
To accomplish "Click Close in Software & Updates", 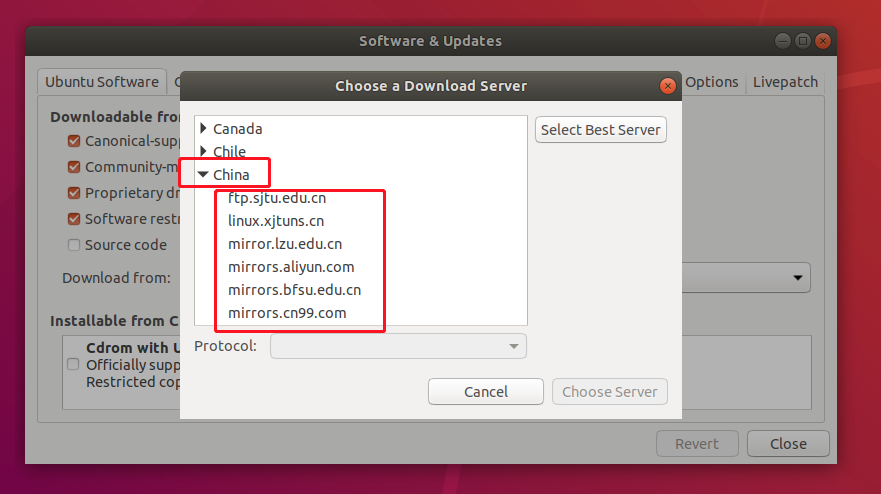I will [x=788, y=444].
